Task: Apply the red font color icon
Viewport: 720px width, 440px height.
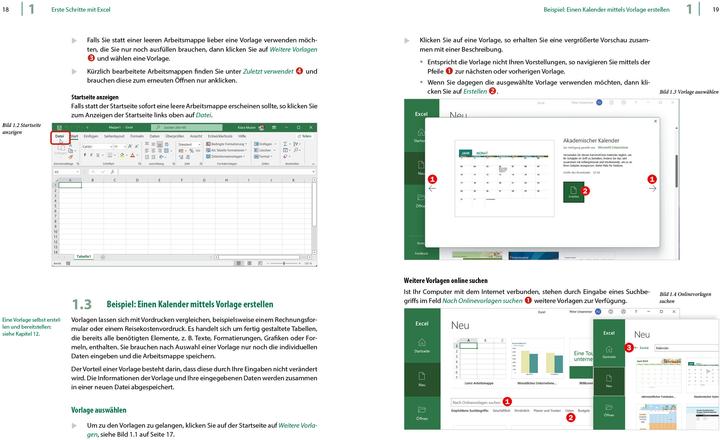Action: pos(132,155)
